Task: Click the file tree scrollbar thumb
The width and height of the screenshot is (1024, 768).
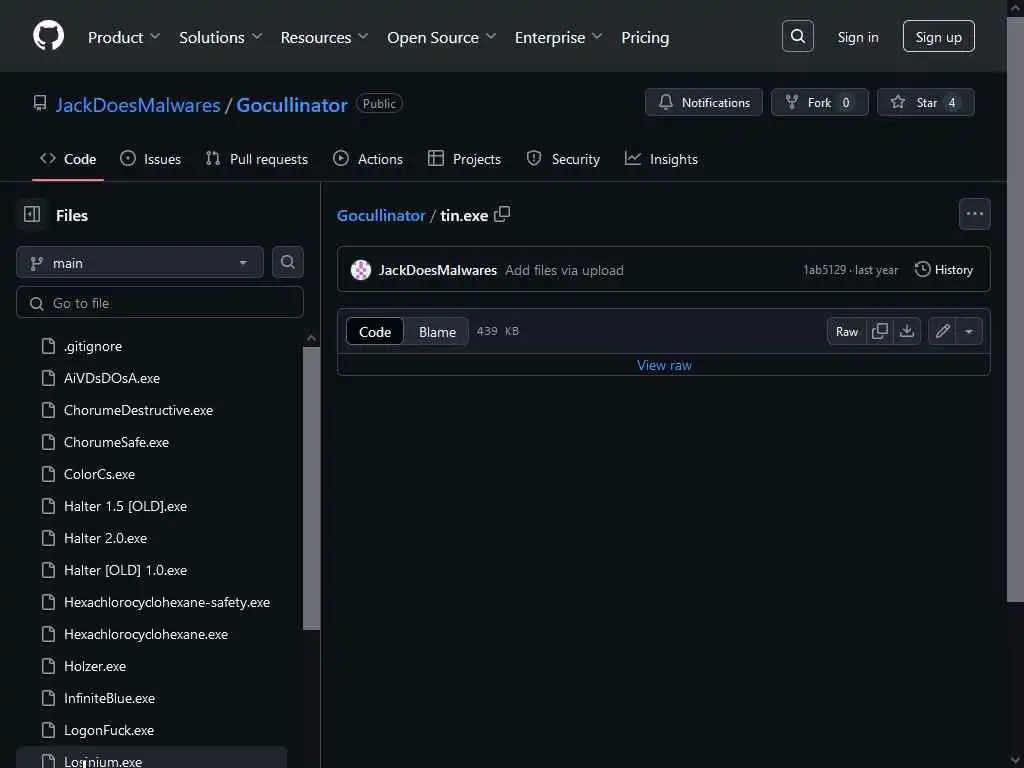Action: coord(312,488)
